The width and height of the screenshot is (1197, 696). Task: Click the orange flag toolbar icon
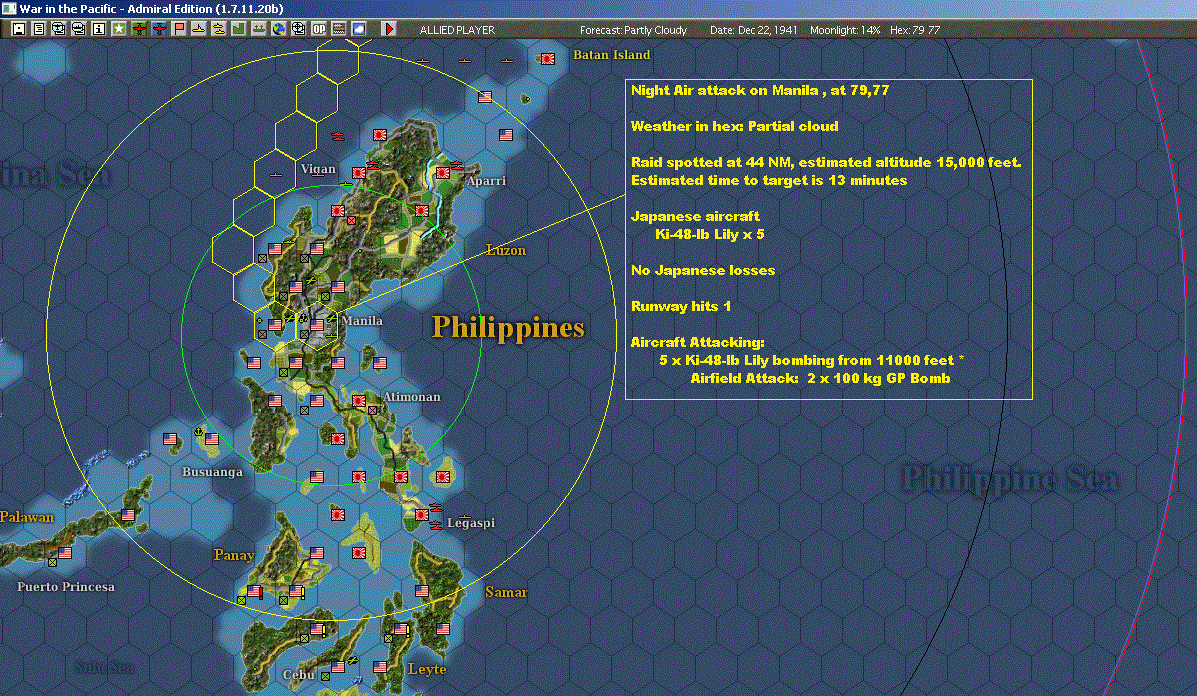tap(179, 29)
